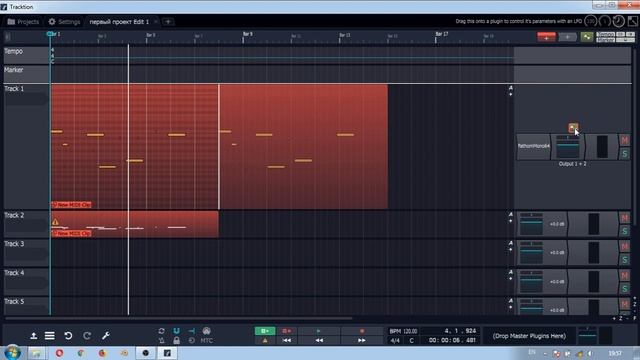640x360 pixels.
Task: Select the second MIDI clip on Track 1
Action: point(304,147)
